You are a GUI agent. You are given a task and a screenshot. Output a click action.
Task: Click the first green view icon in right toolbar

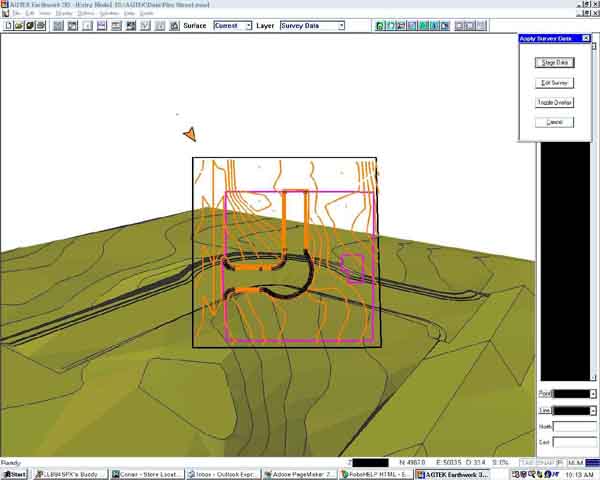[380, 25]
